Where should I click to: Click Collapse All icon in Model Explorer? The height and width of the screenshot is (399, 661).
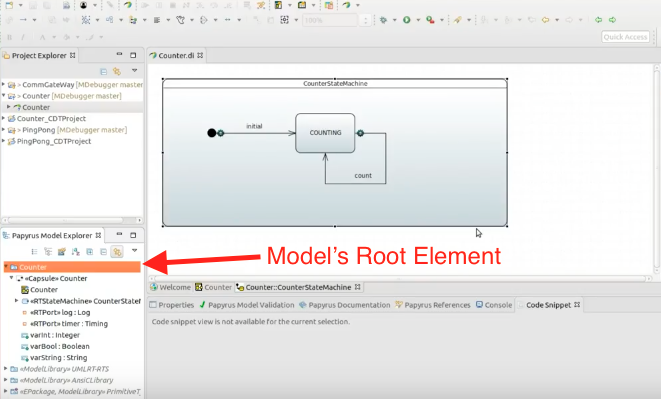(103, 252)
